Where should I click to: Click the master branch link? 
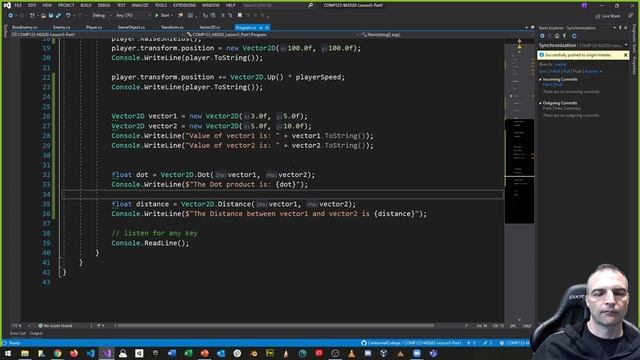[560, 64]
